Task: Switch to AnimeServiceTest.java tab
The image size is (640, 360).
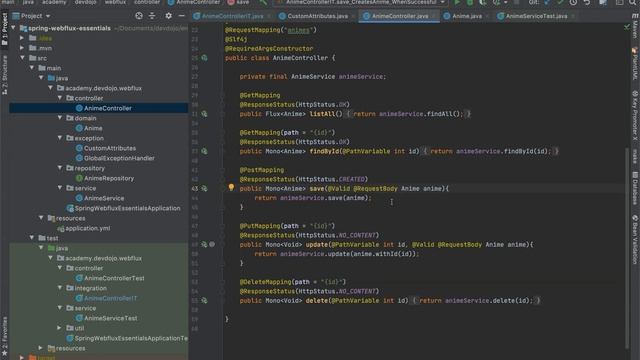Action: point(536,16)
